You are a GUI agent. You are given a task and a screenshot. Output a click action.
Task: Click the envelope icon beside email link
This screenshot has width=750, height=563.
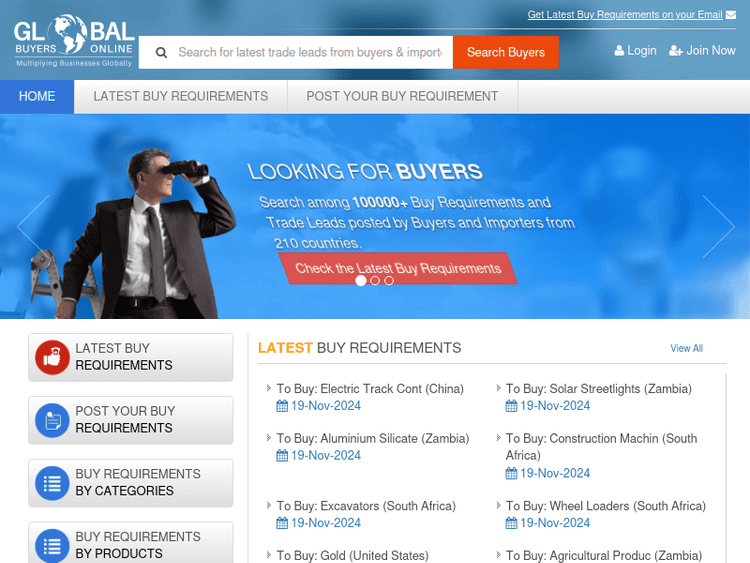tap(730, 15)
